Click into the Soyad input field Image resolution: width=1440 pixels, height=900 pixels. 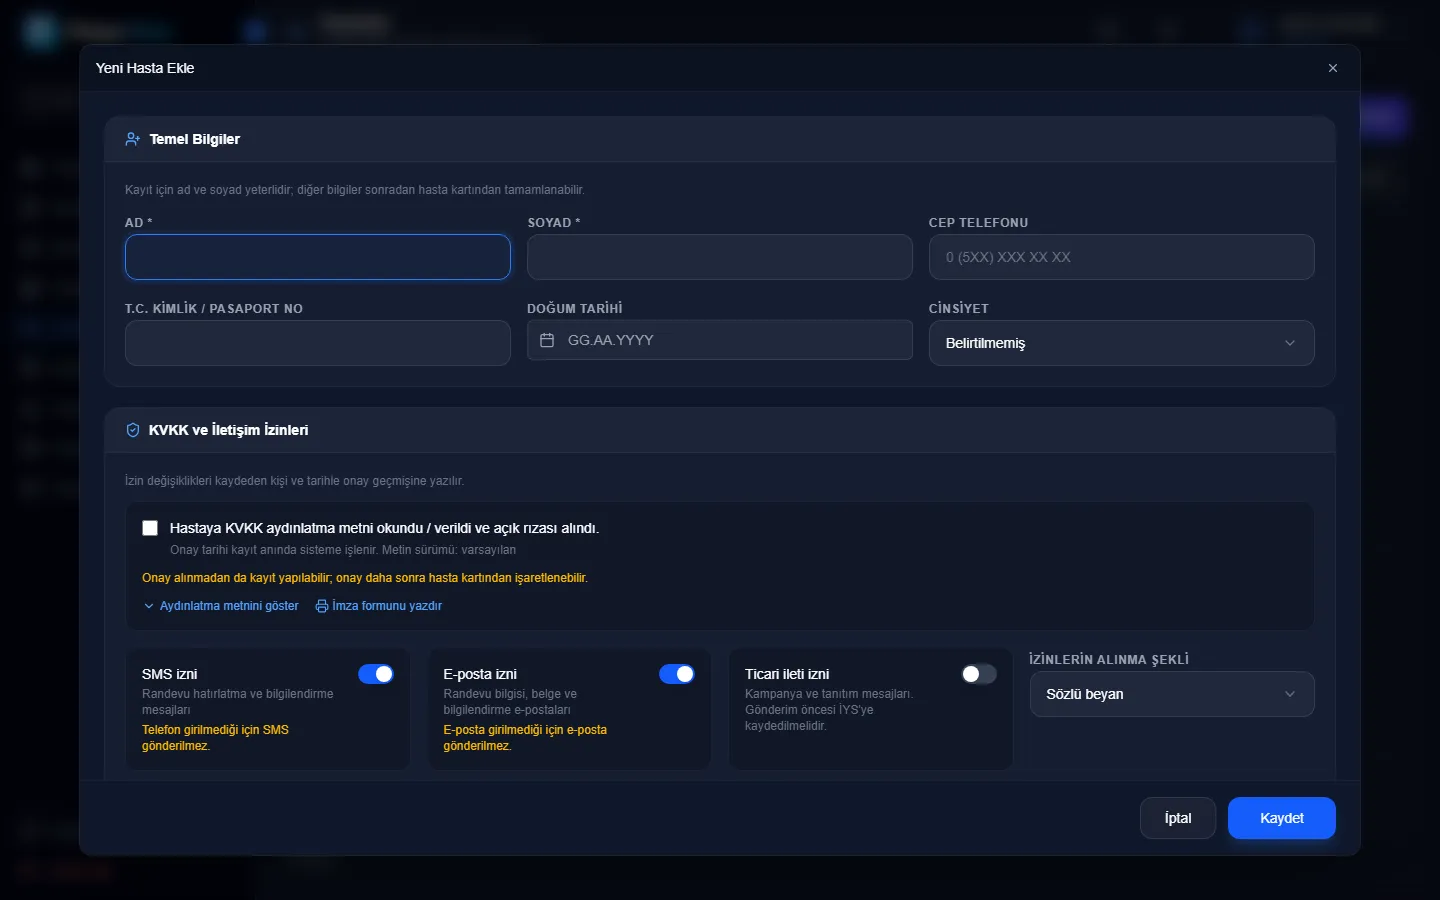pos(720,257)
